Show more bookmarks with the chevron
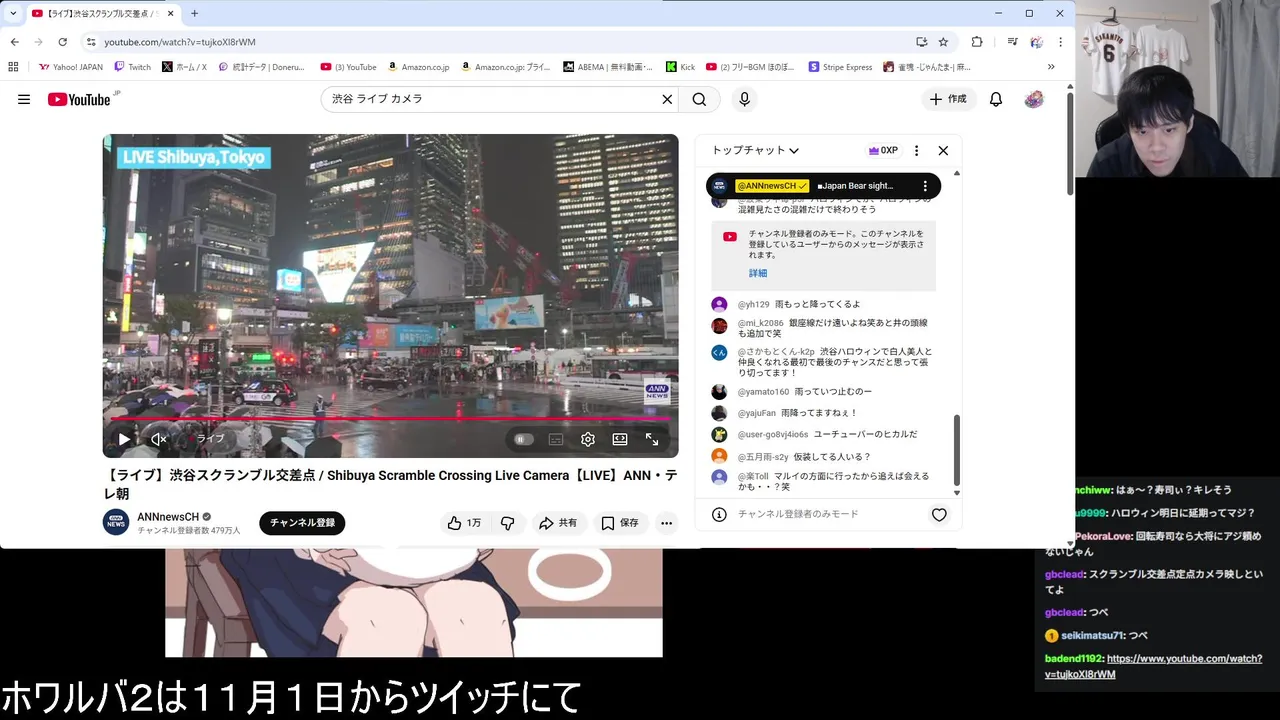 point(1051,67)
